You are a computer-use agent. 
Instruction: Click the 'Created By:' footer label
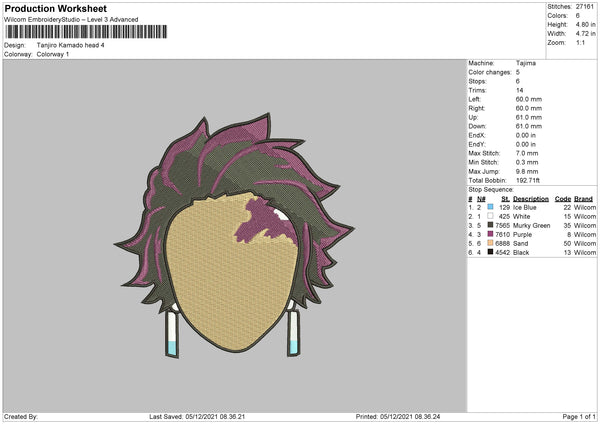pos(21,416)
